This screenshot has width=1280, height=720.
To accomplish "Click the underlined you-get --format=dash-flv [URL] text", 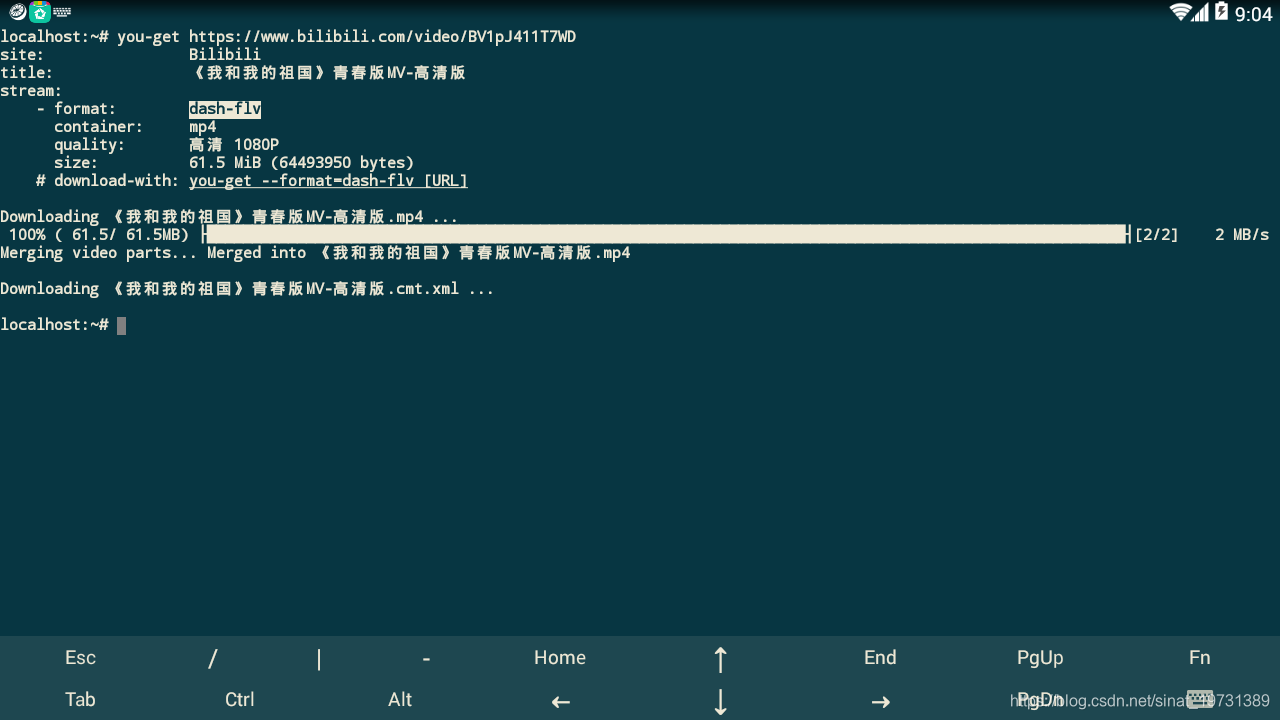I will [x=328, y=181].
